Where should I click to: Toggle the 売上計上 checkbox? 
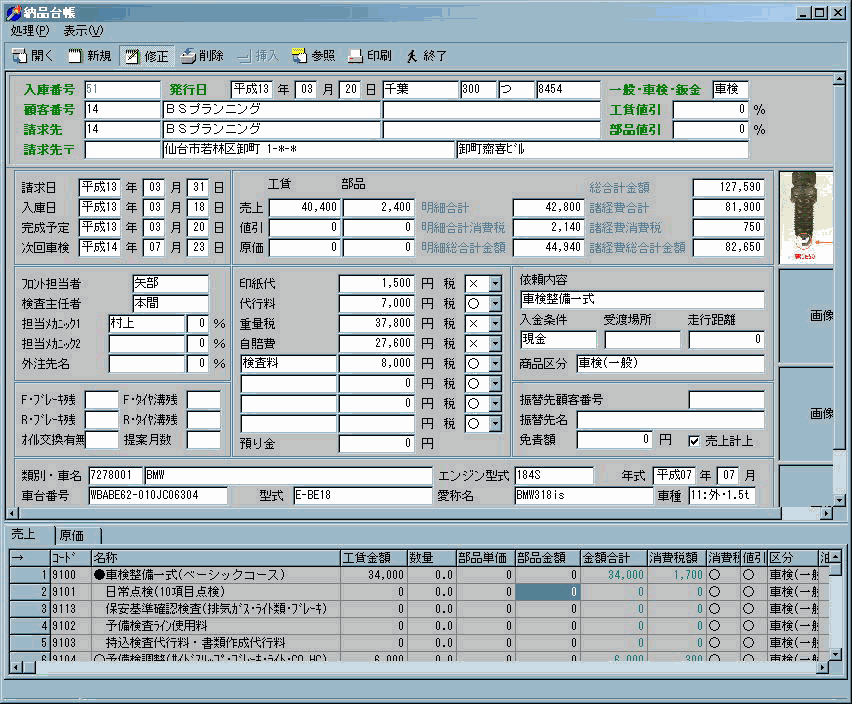(695, 440)
